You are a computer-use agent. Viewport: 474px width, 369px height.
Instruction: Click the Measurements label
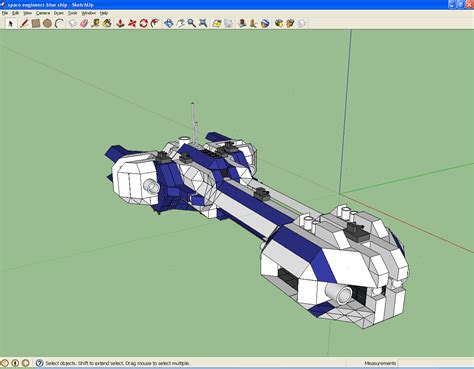tap(380, 363)
